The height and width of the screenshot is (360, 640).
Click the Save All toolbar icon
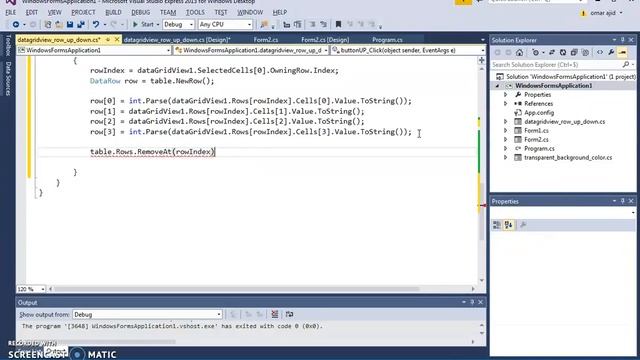click(81, 24)
